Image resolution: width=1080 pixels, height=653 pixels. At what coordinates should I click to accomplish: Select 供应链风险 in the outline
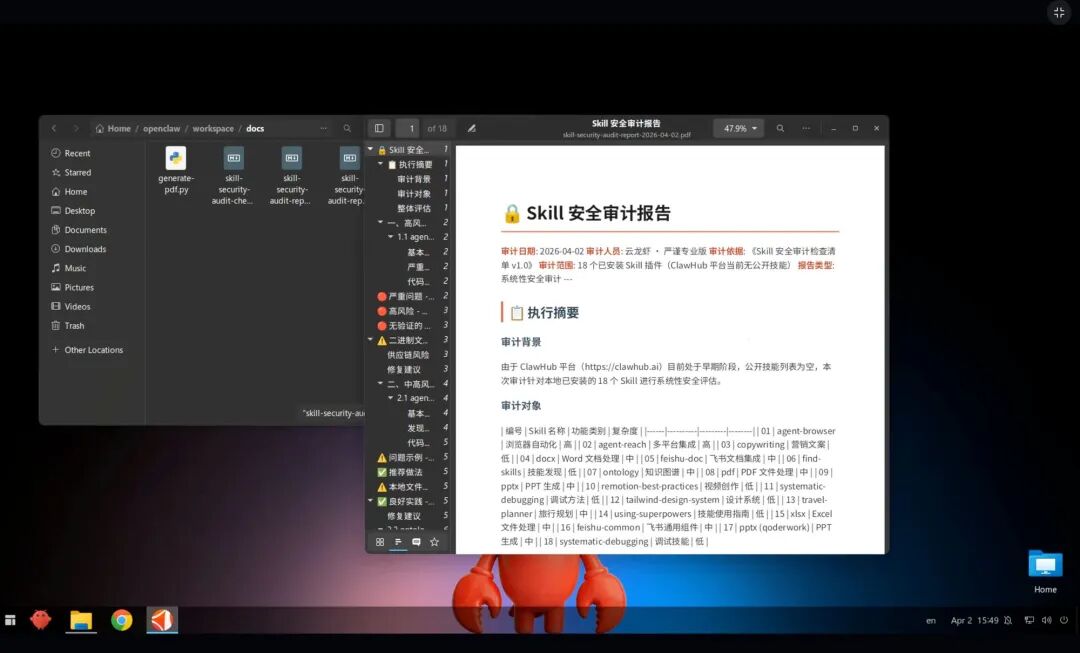coord(408,355)
